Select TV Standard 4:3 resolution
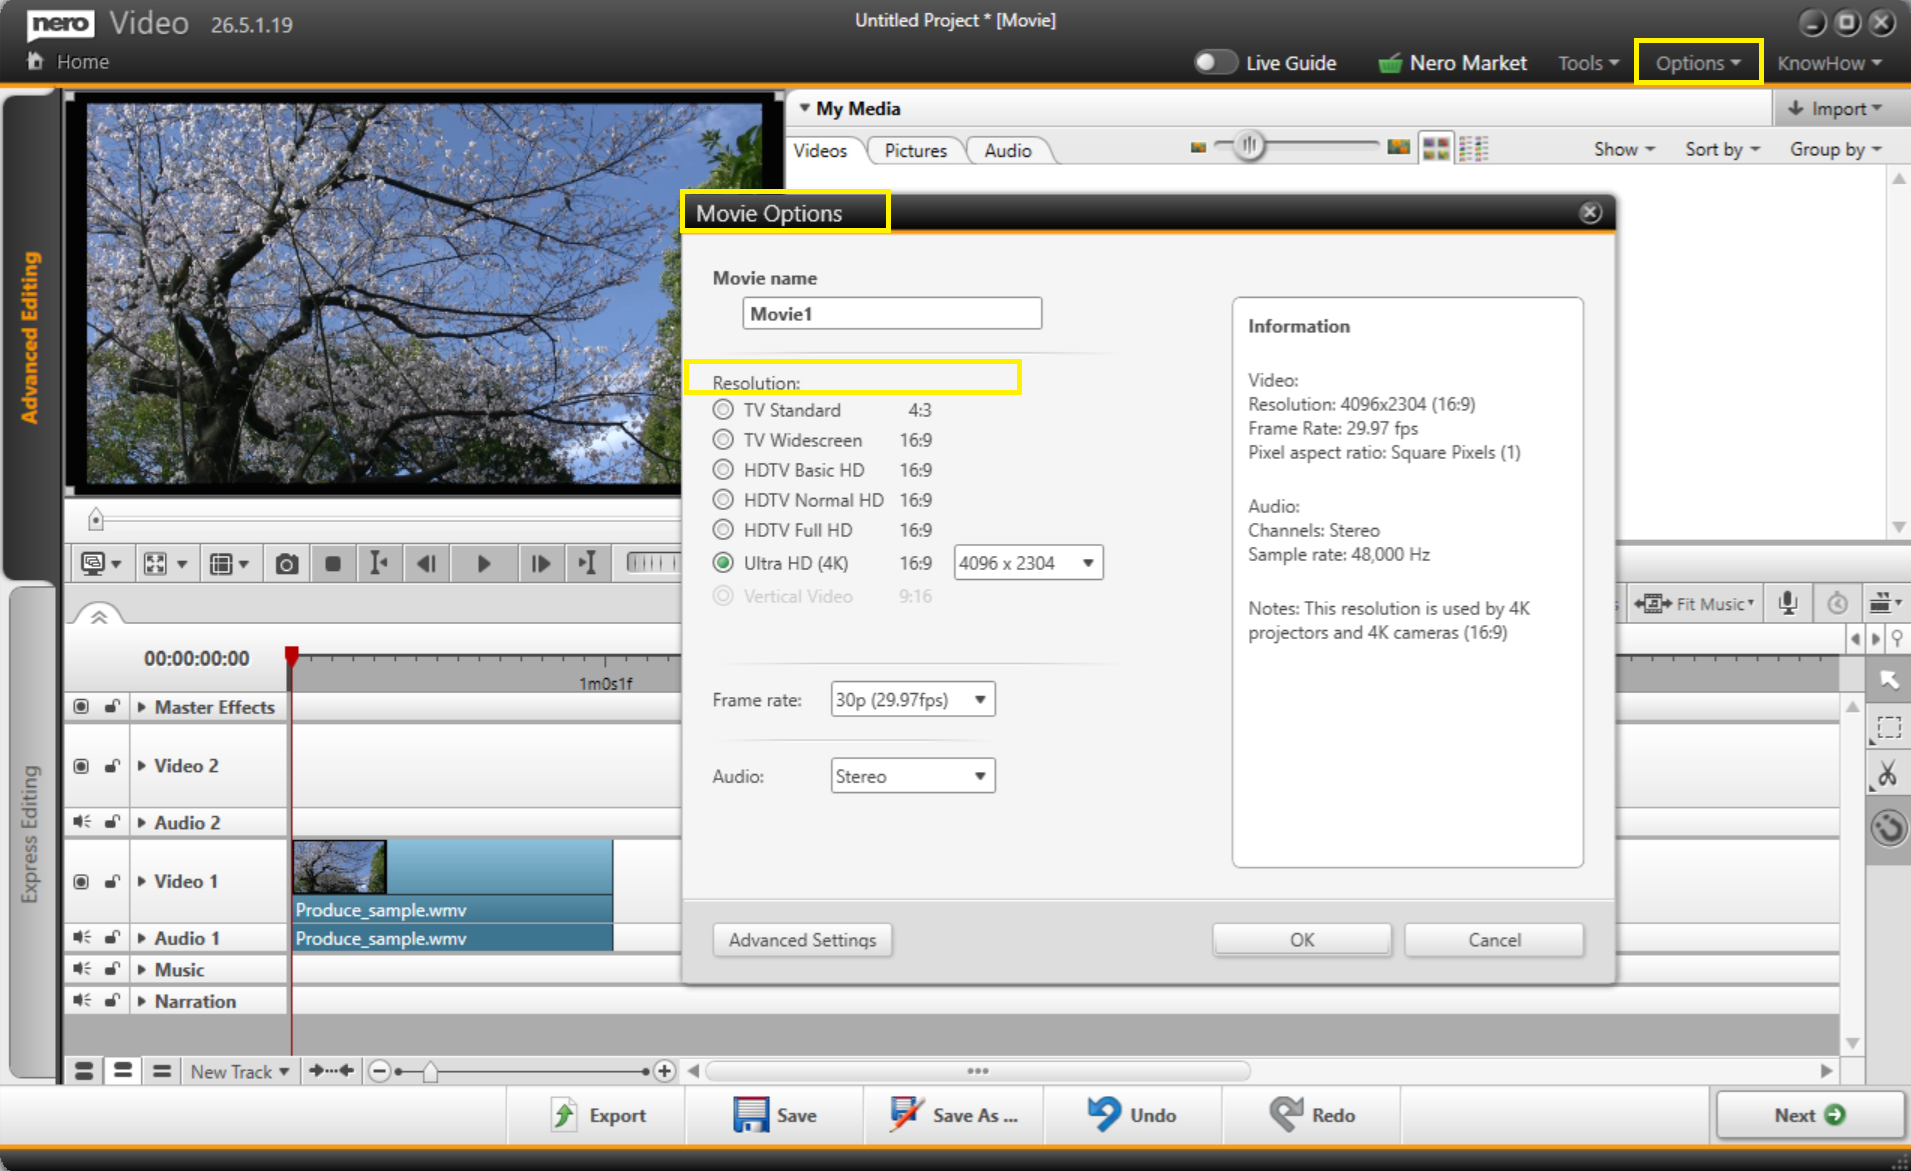The image size is (1911, 1171). click(x=723, y=410)
